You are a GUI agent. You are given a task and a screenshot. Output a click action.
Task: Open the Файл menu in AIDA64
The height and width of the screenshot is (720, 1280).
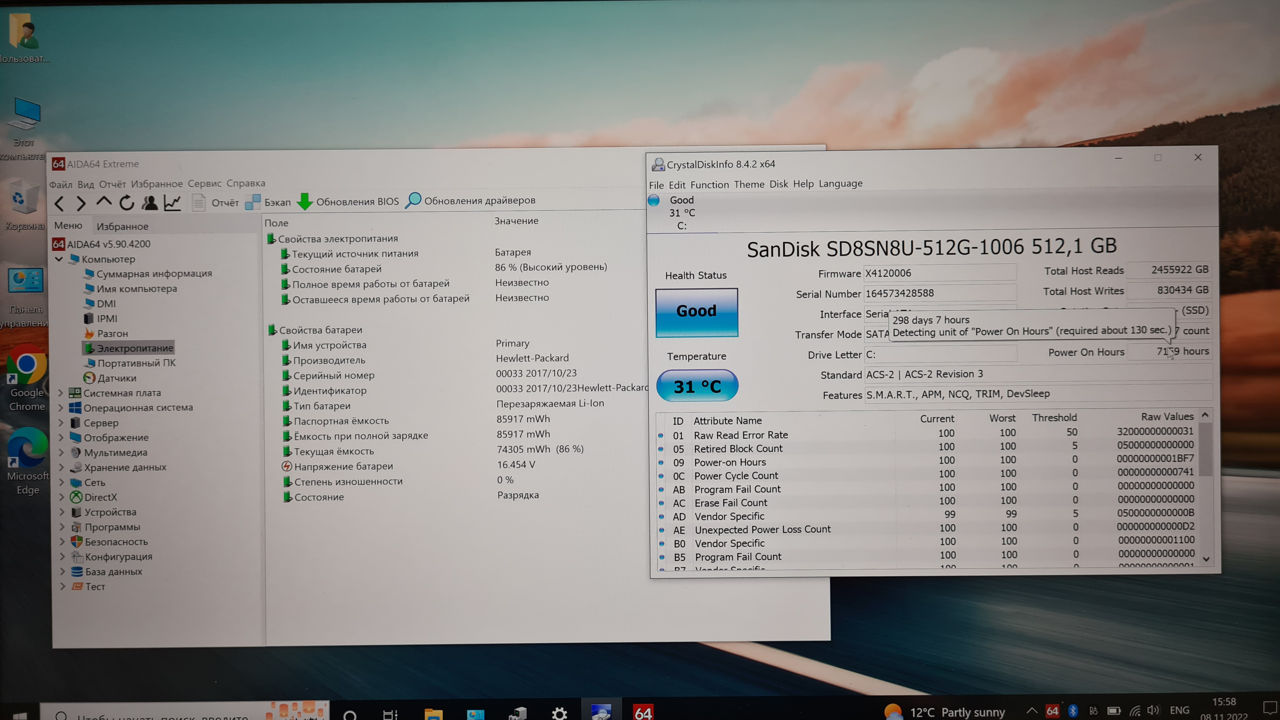click(x=61, y=184)
